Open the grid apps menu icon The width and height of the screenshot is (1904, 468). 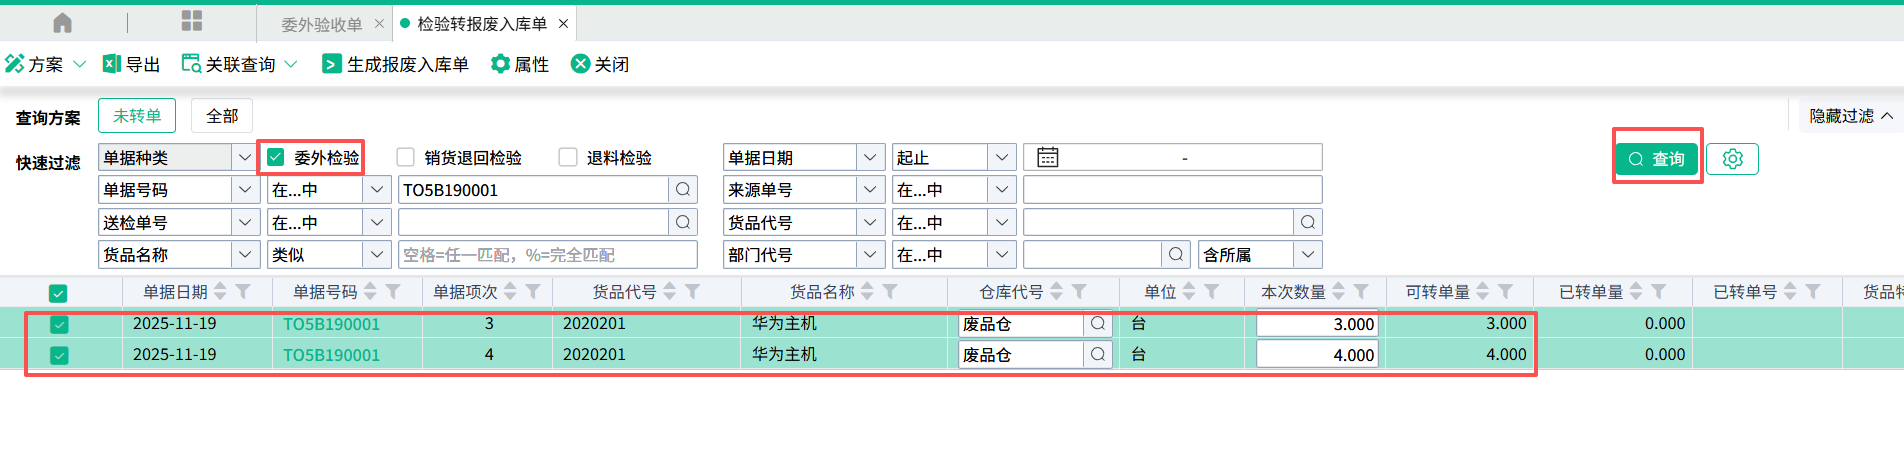coord(192,21)
